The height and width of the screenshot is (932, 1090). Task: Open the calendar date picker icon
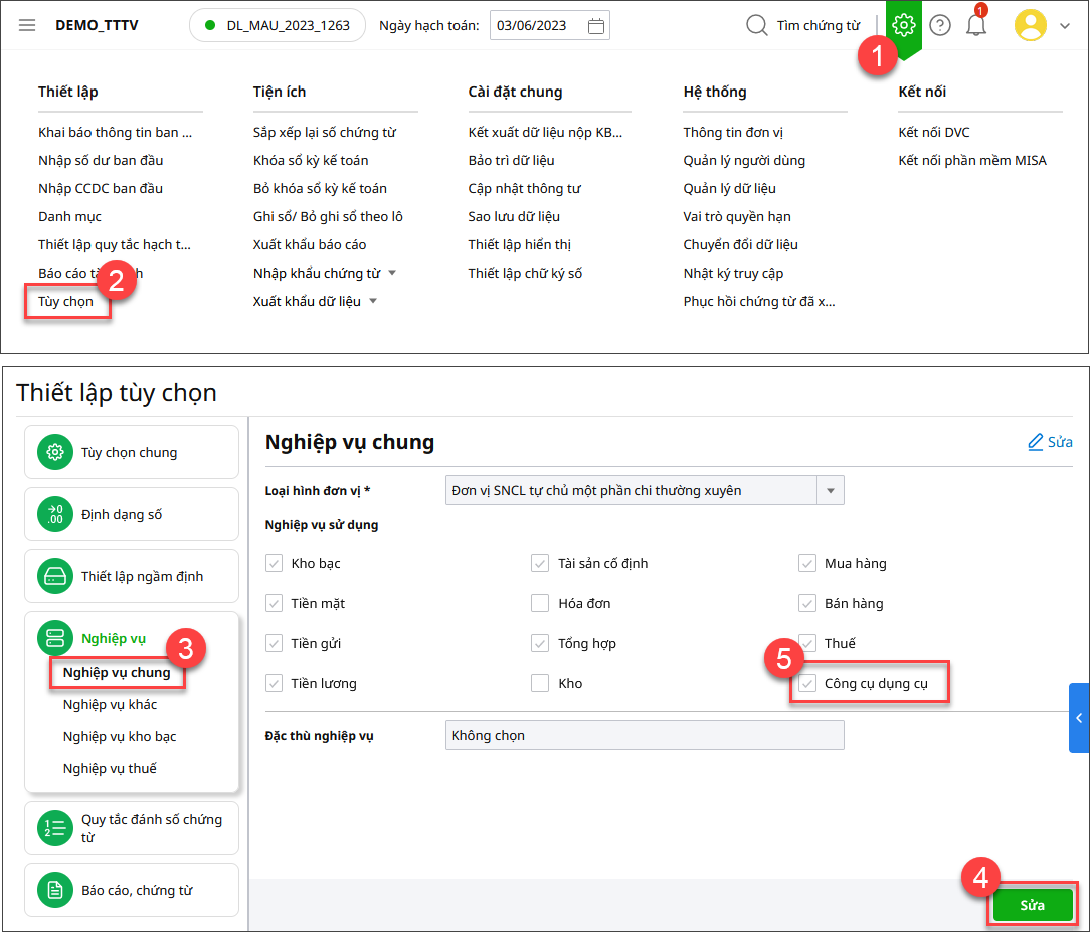pos(596,26)
